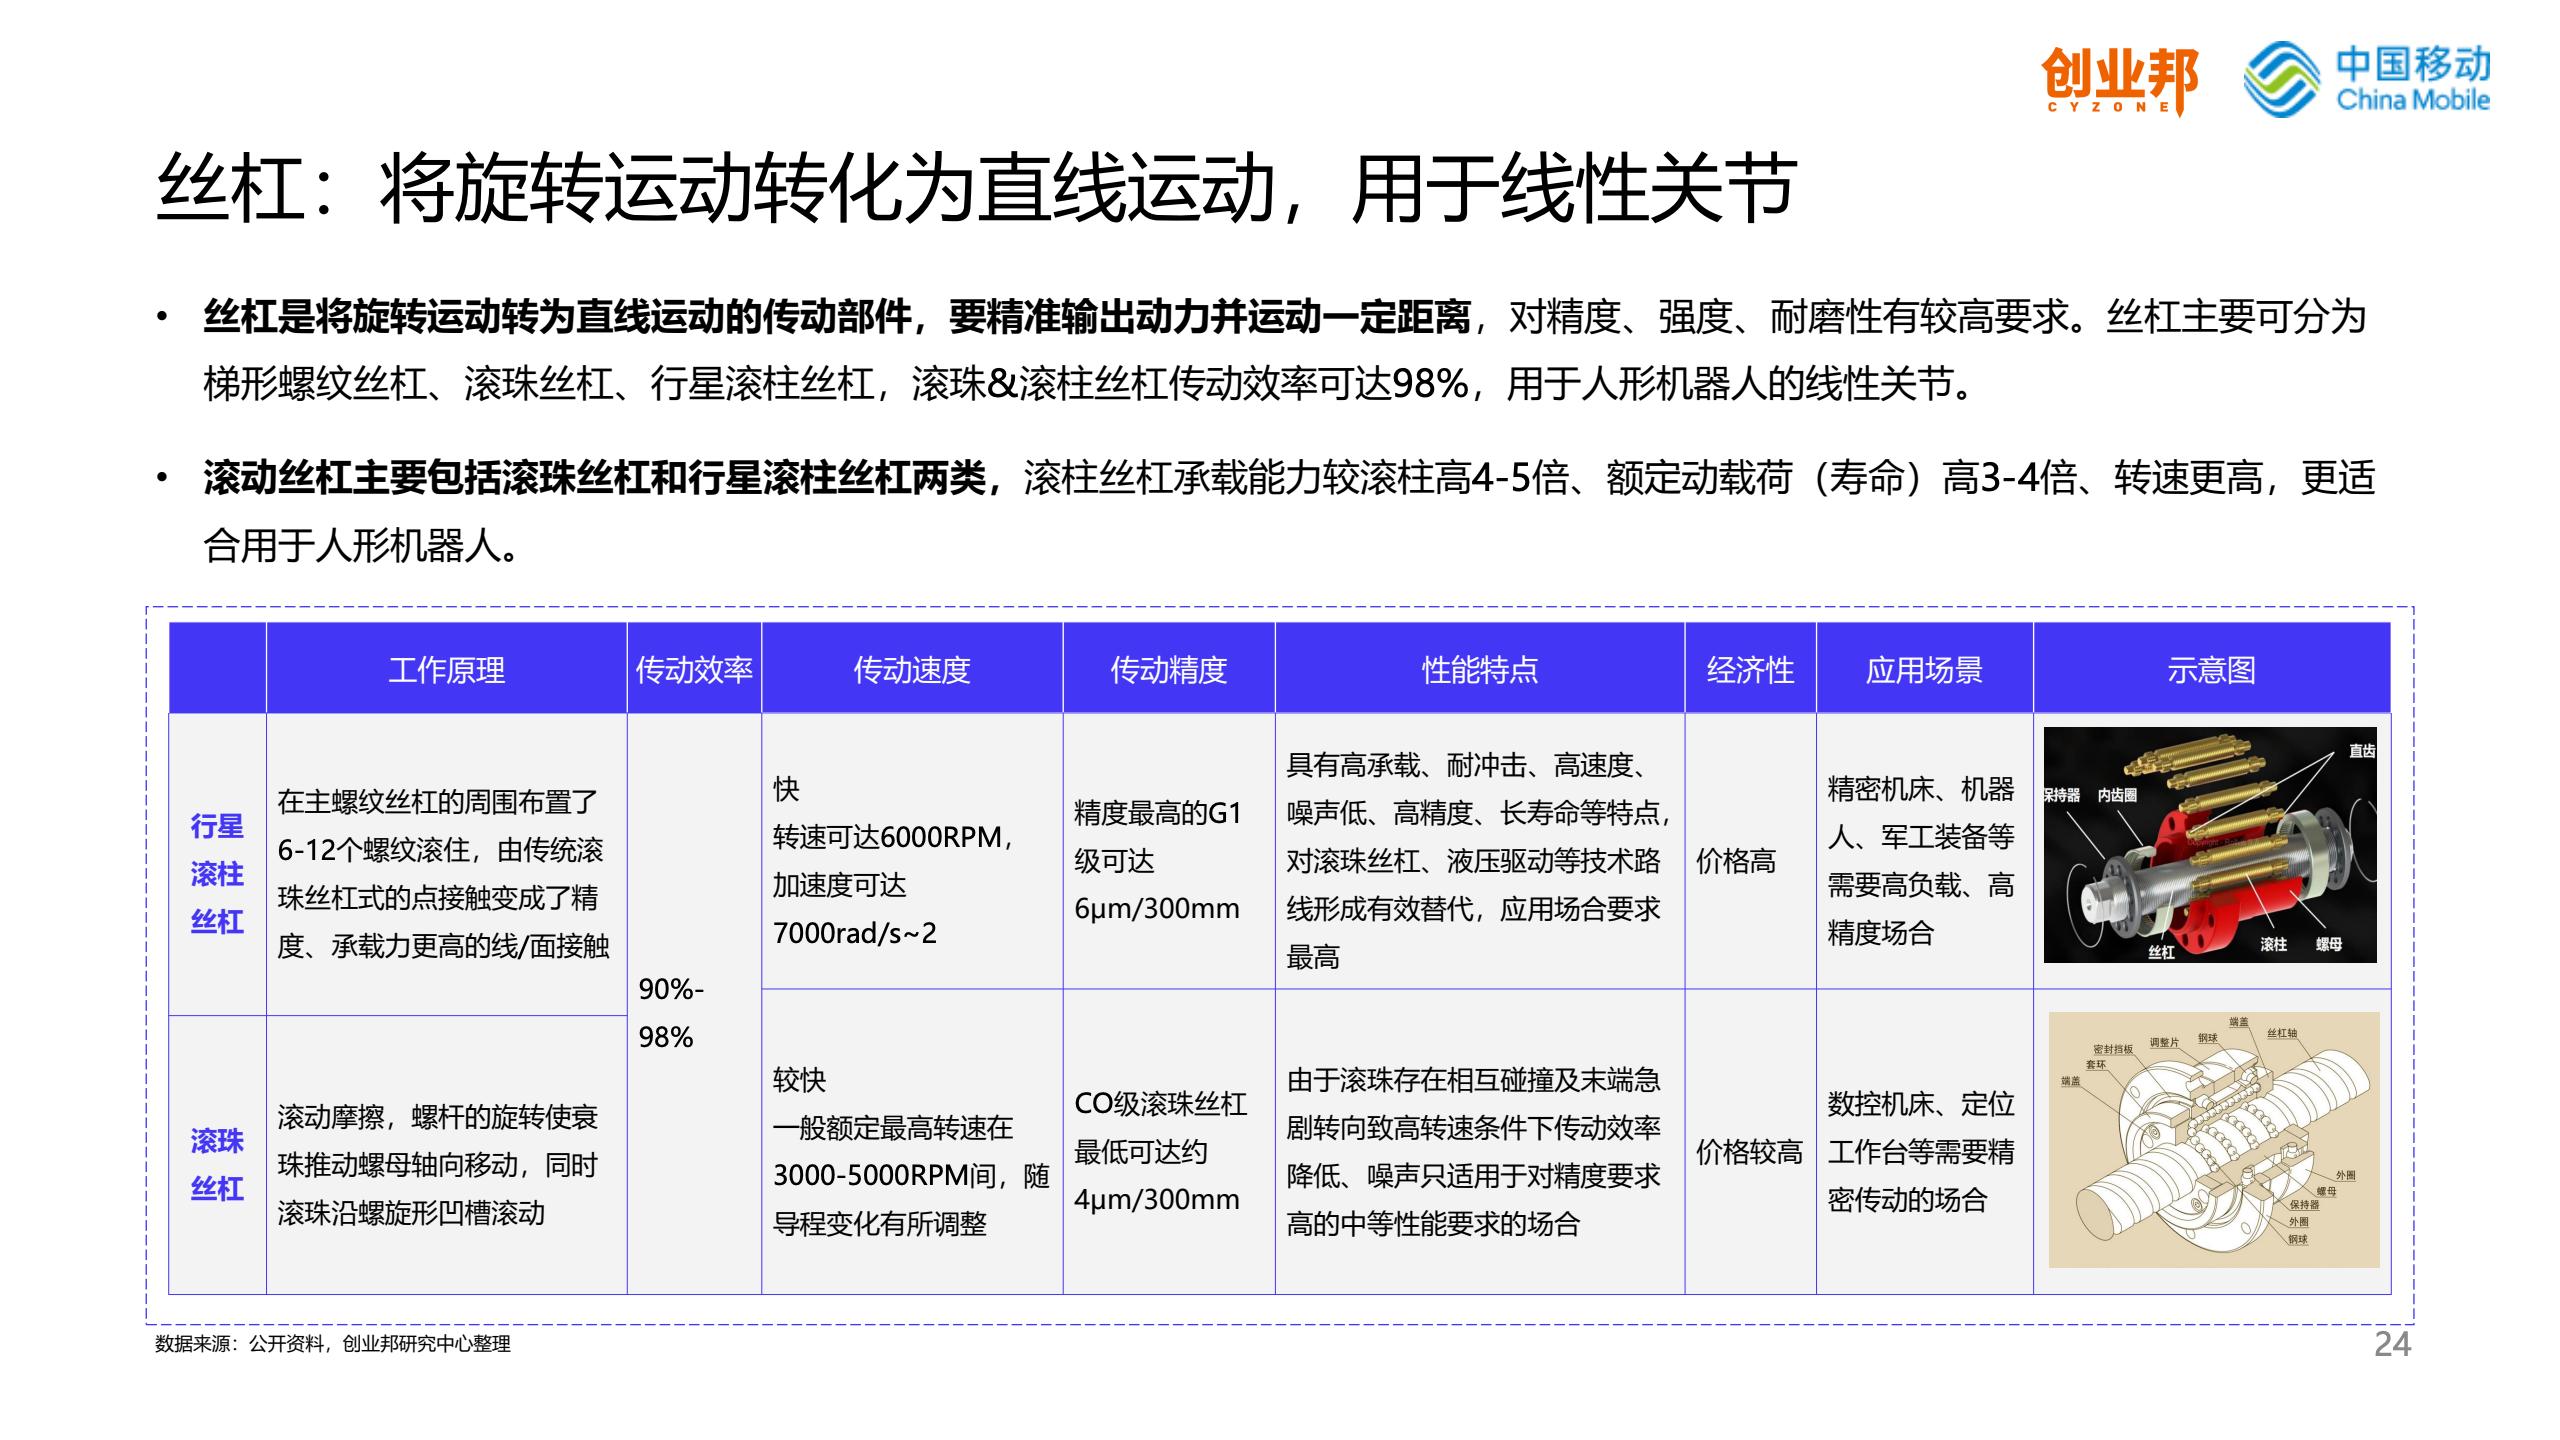Select the 性能特点 column header
Viewport: 2560px width, 1440px height.
(x=1479, y=669)
